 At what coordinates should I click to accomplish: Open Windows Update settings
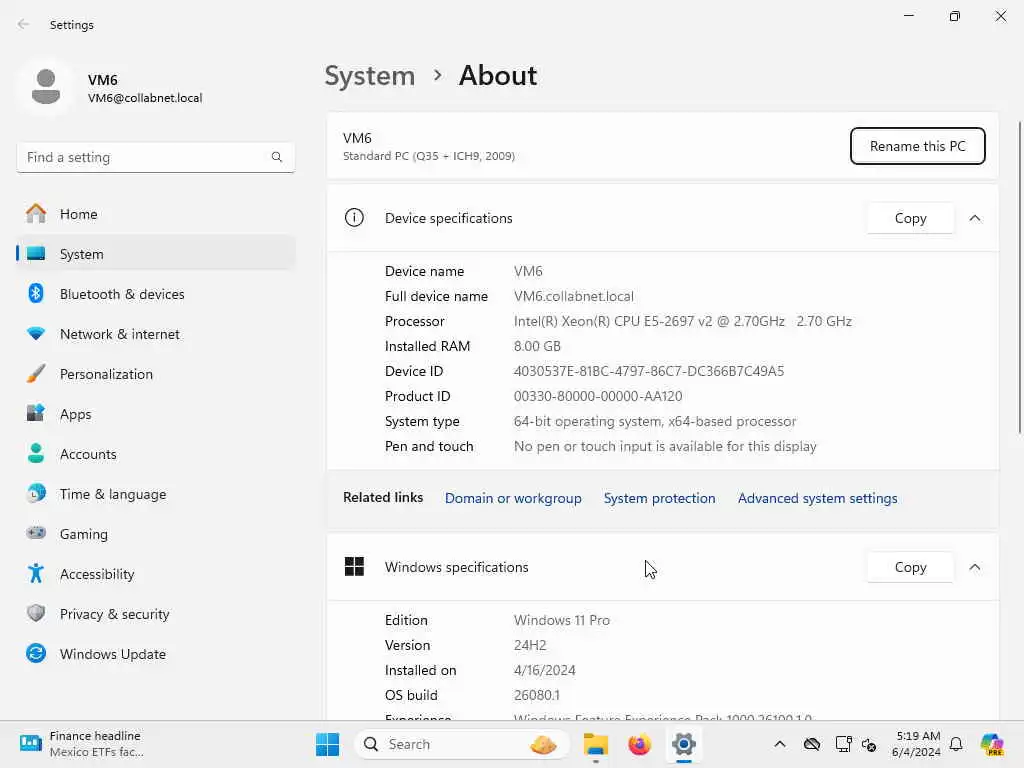pyautogui.click(x=155, y=654)
